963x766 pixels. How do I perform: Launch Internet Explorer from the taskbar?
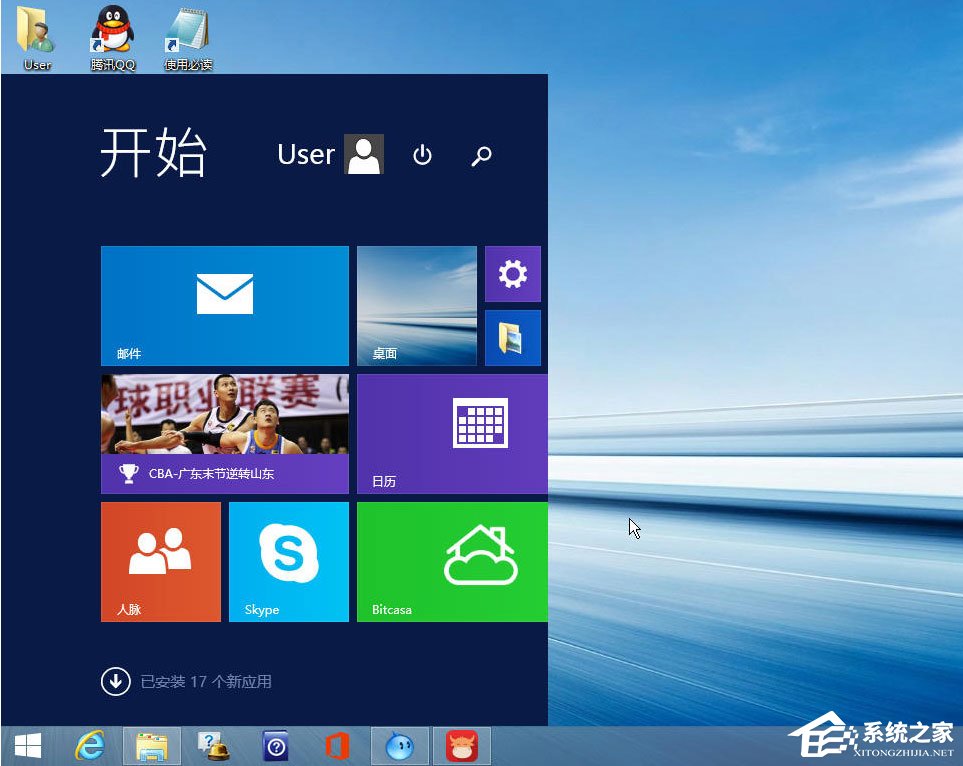click(x=89, y=745)
